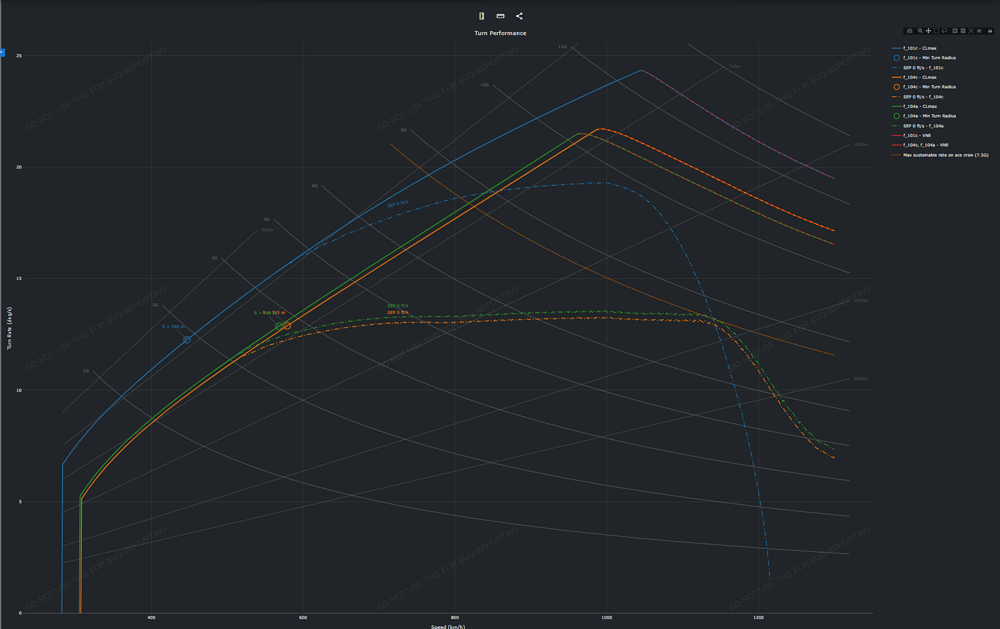The image size is (1000, 629).
Task: Click the blue min turn radius circle marker on the plot
Action: click(x=187, y=339)
